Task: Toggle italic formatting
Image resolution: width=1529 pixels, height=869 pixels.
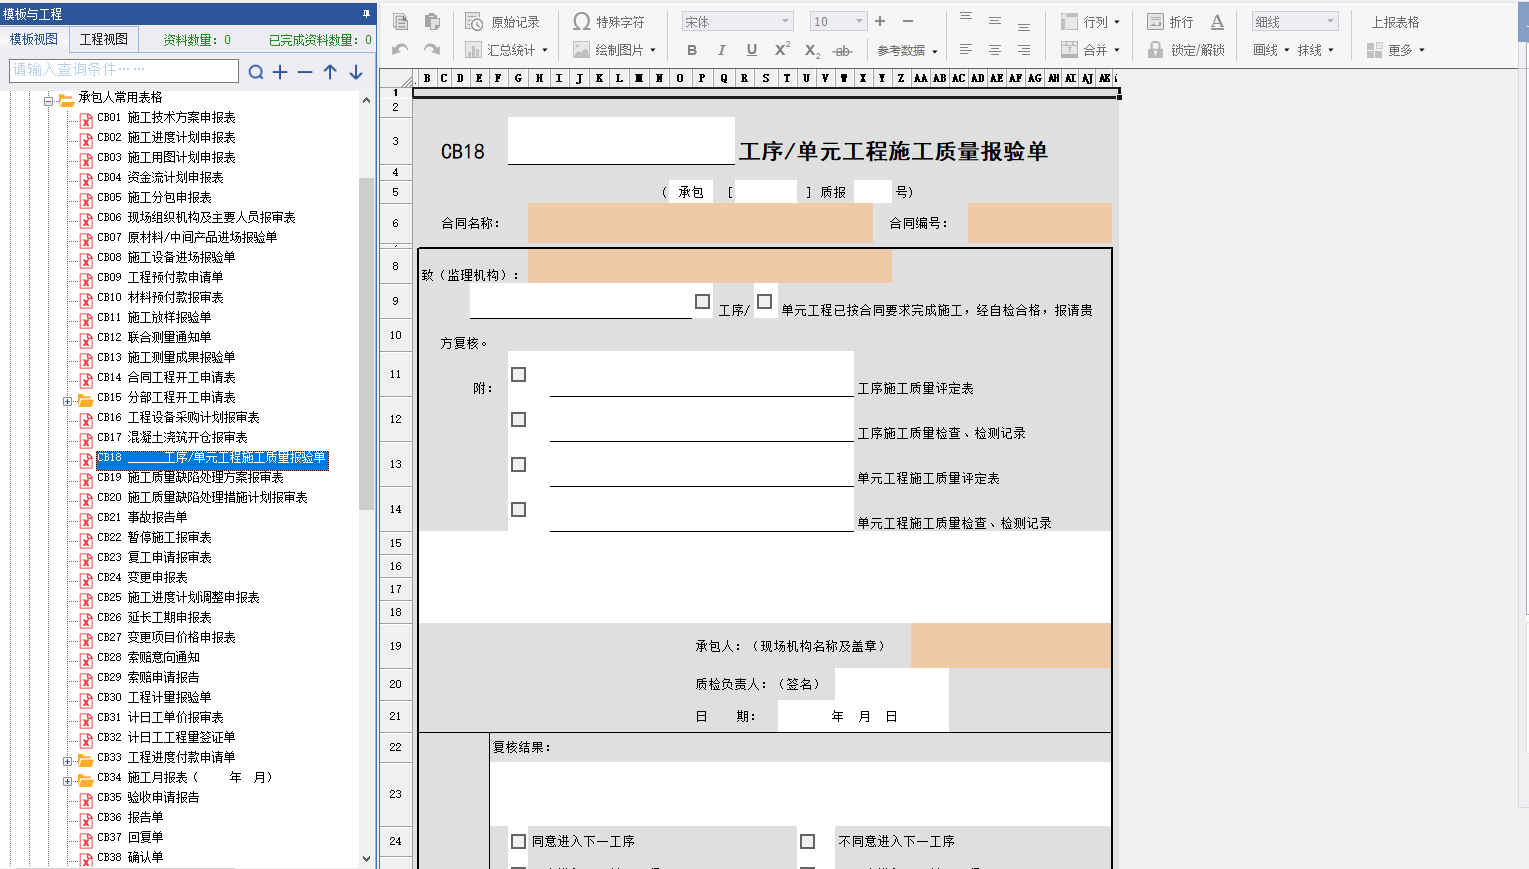Action: click(722, 50)
